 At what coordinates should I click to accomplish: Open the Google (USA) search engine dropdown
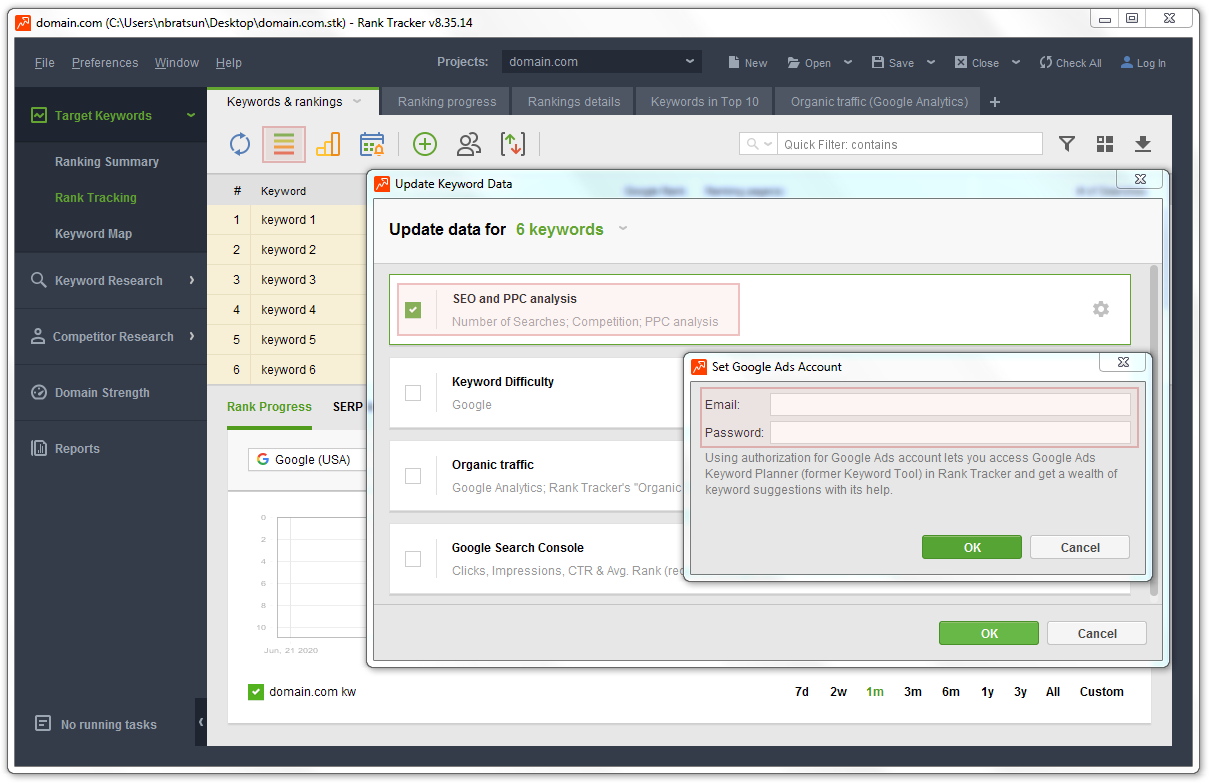coord(306,459)
